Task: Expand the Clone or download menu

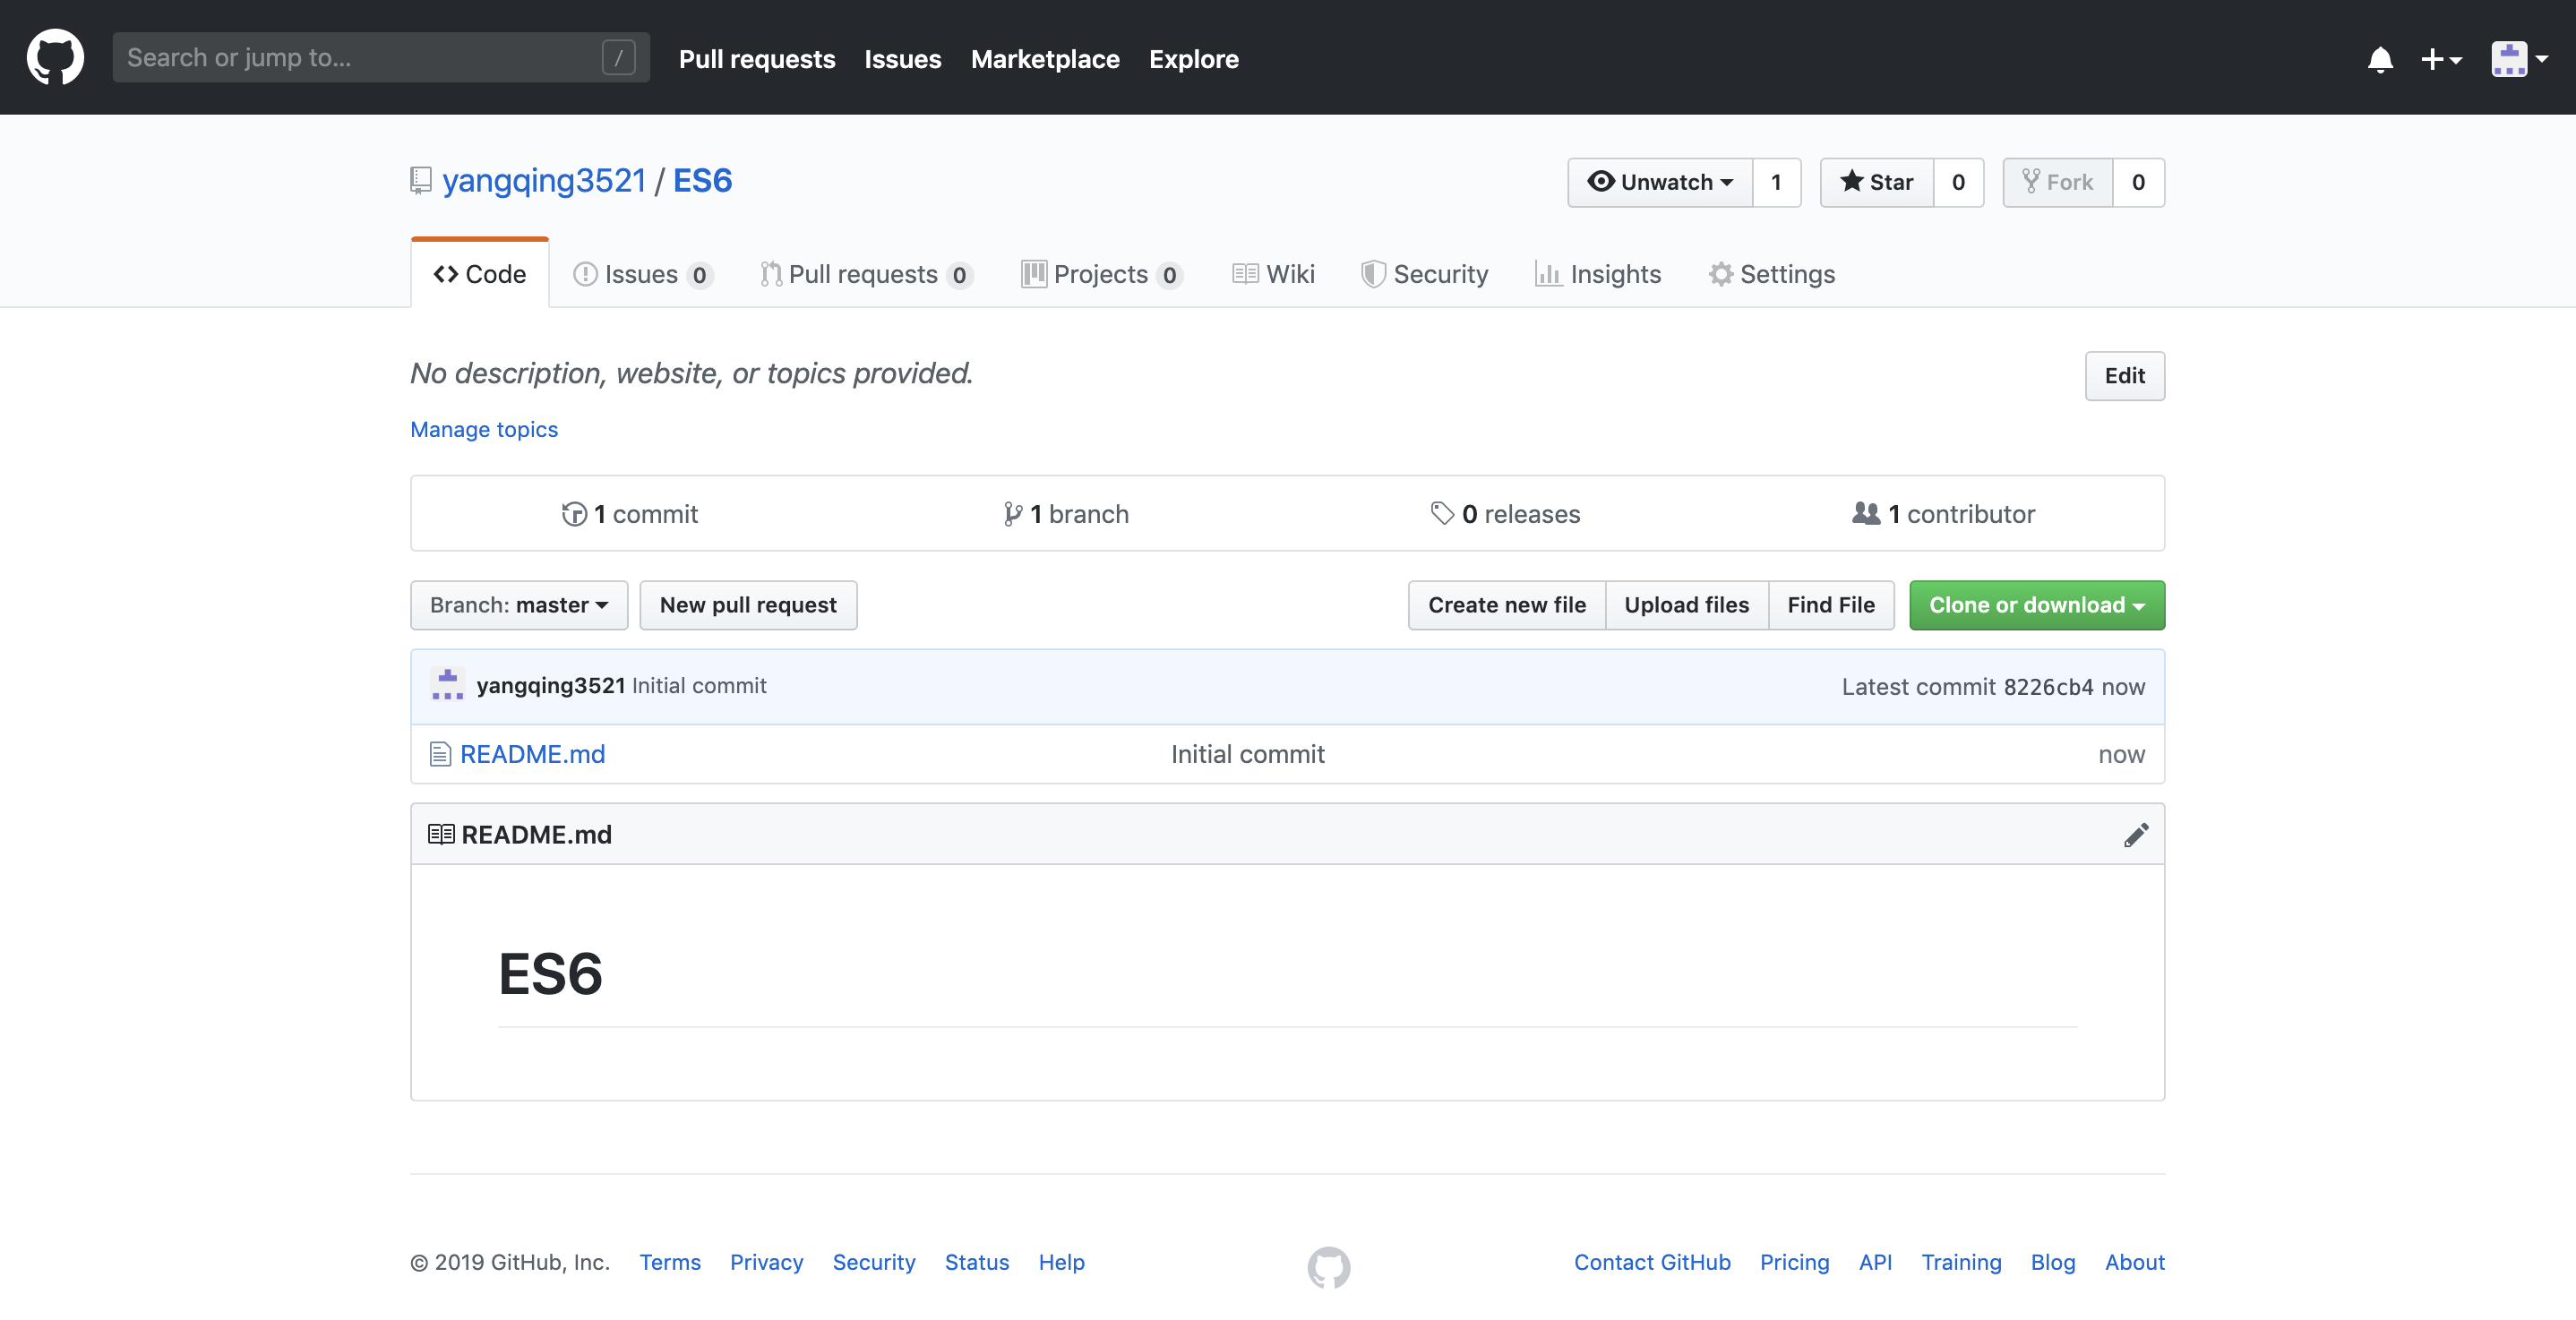Action: (2037, 605)
